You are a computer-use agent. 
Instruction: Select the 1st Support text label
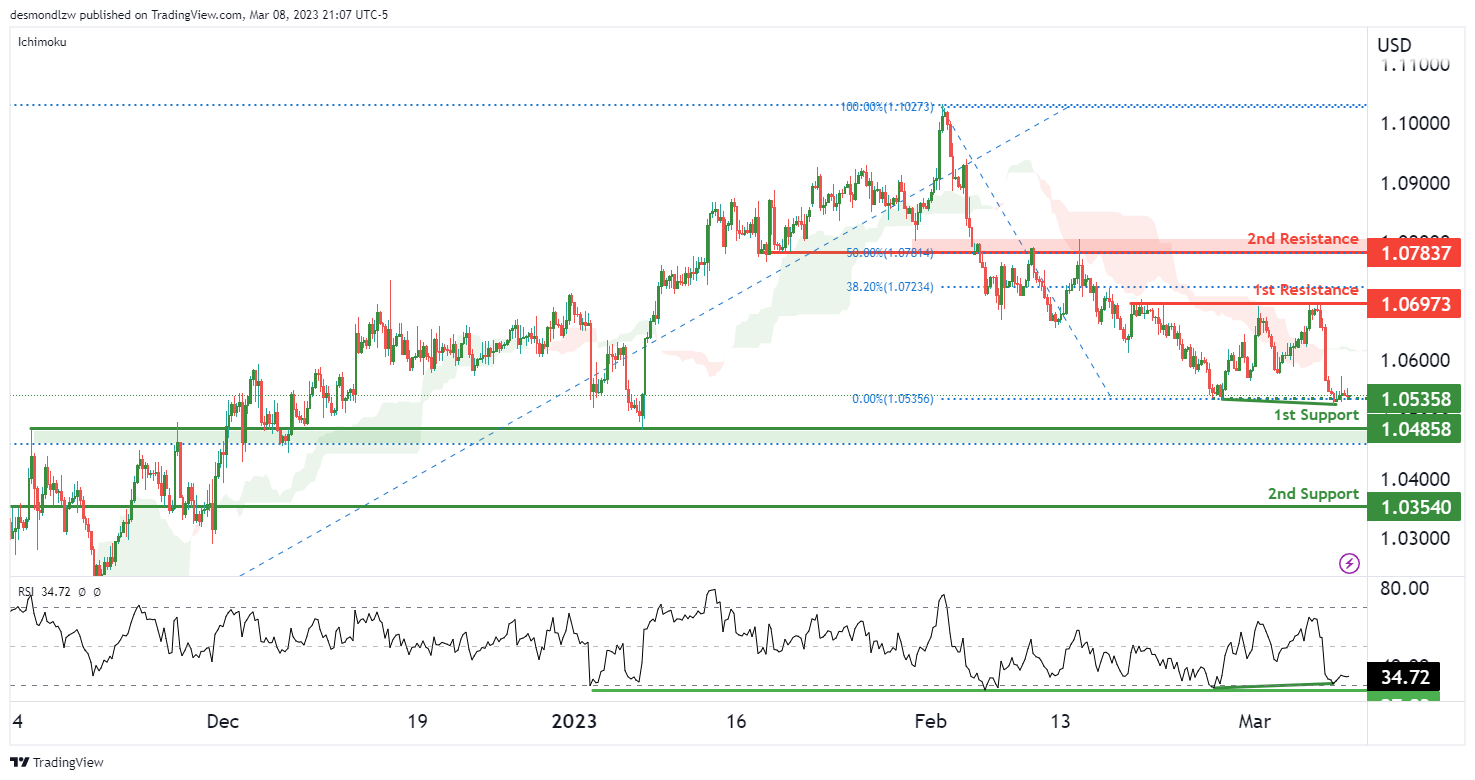[1315, 414]
